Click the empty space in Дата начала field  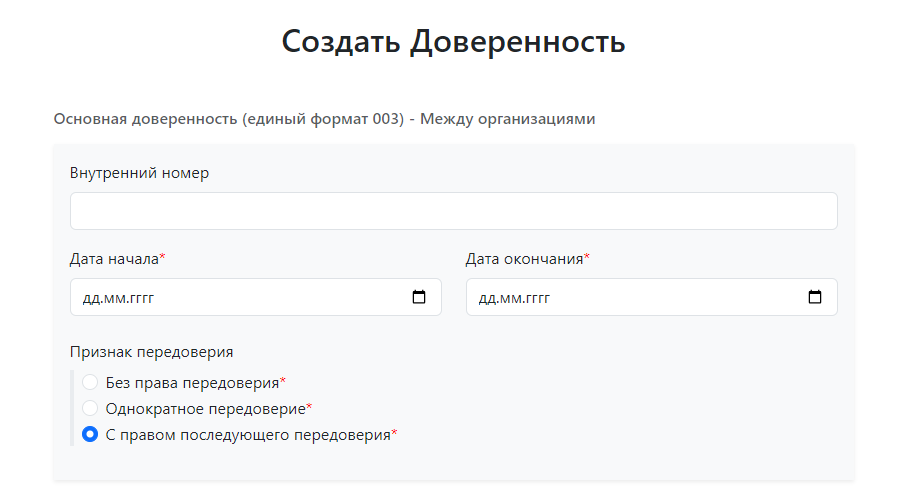point(280,297)
